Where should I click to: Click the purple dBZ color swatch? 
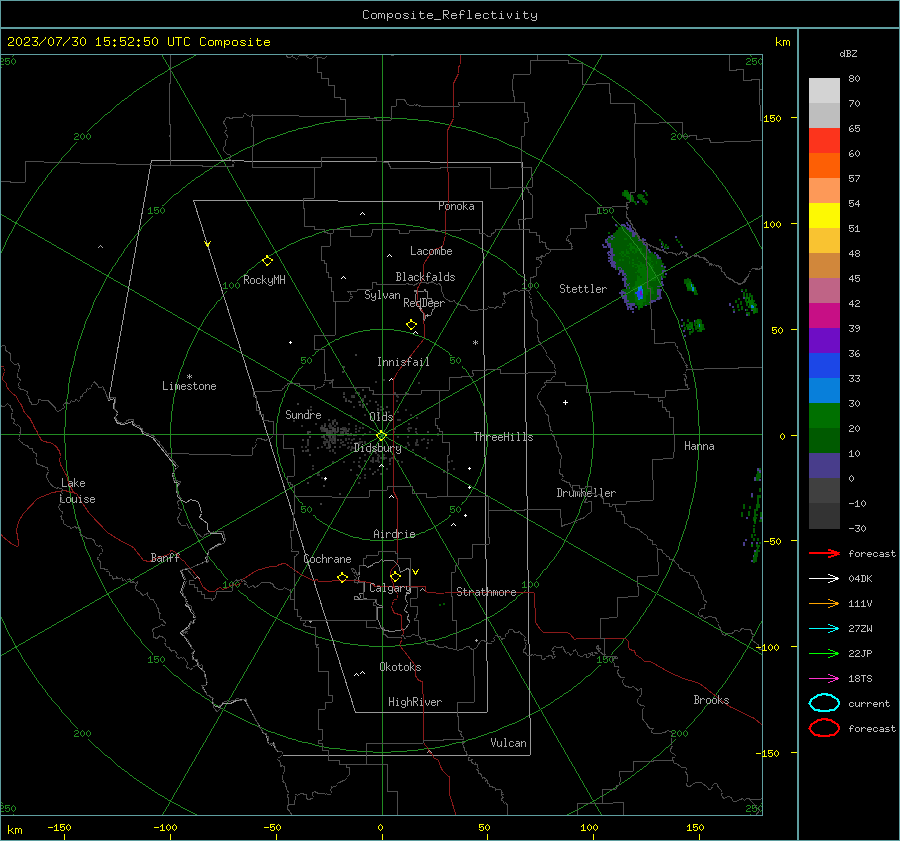click(824, 340)
